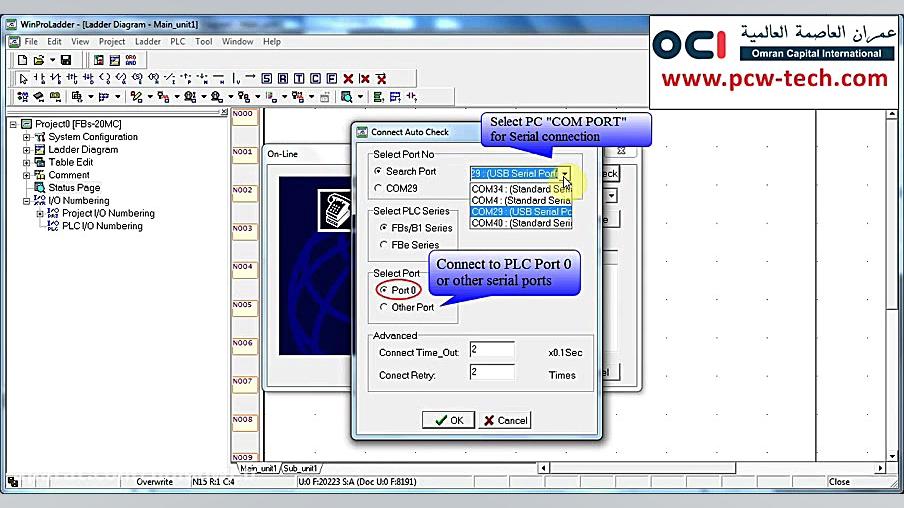This screenshot has height=508, width=904.
Task: Insert the boxed S set function
Action: click(266, 78)
